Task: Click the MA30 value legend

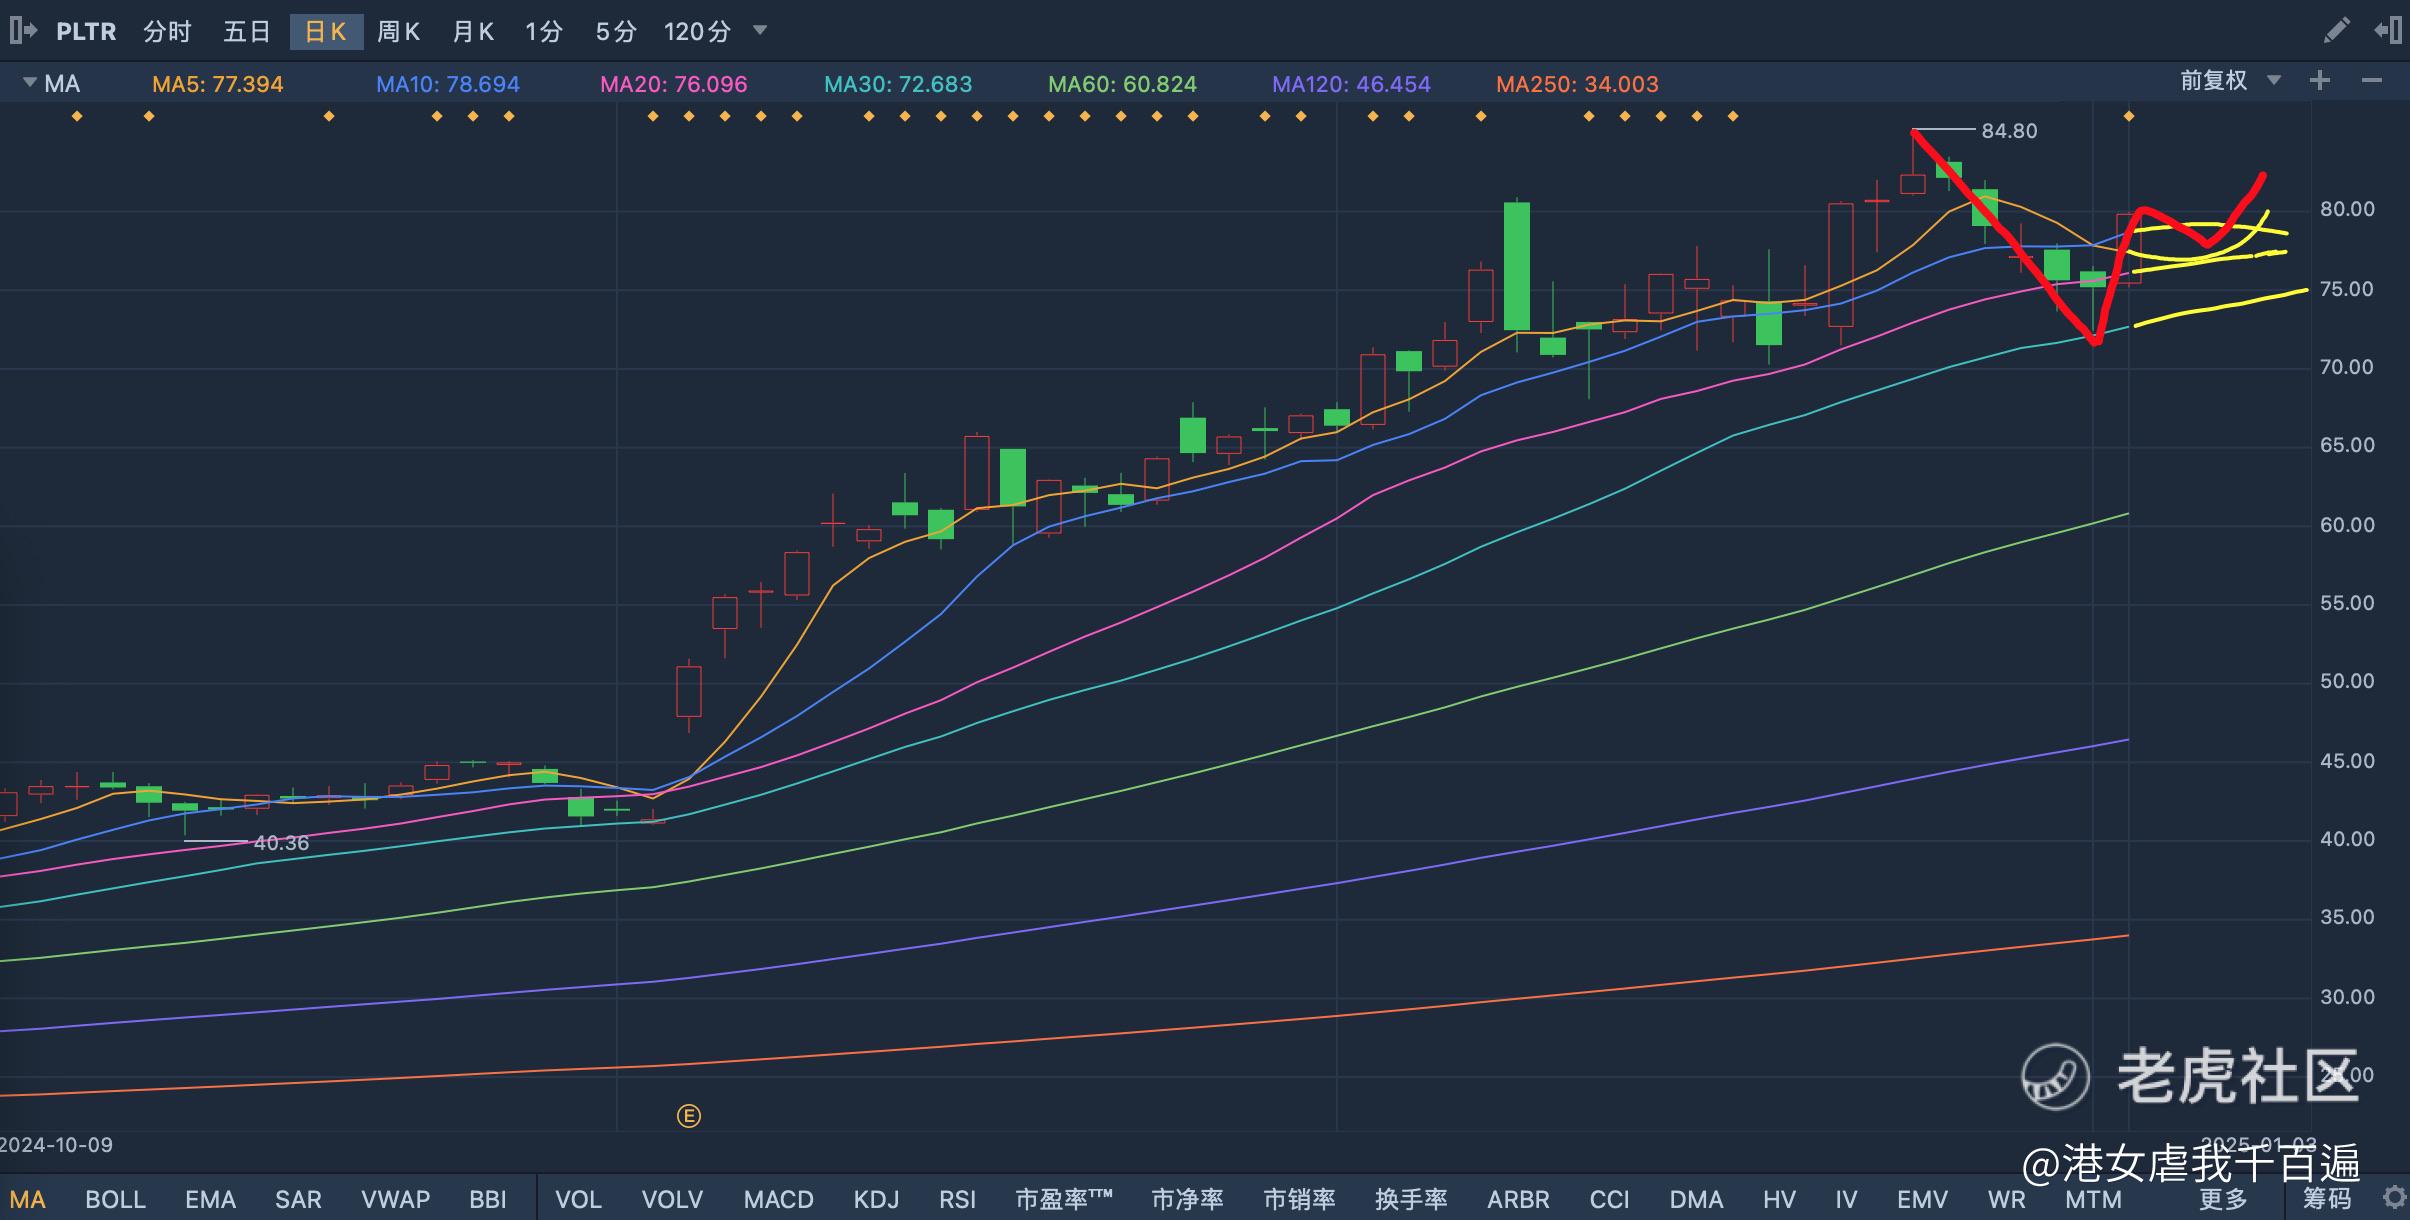Action: click(x=897, y=84)
